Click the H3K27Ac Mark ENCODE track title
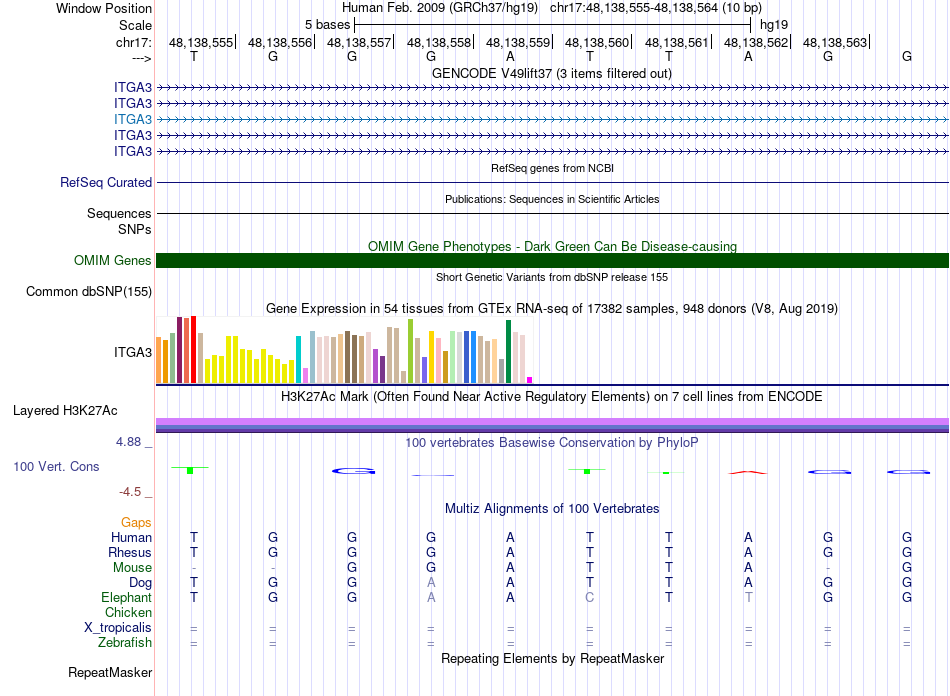The height and width of the screenshot is (696, 950). click(552, 397)
